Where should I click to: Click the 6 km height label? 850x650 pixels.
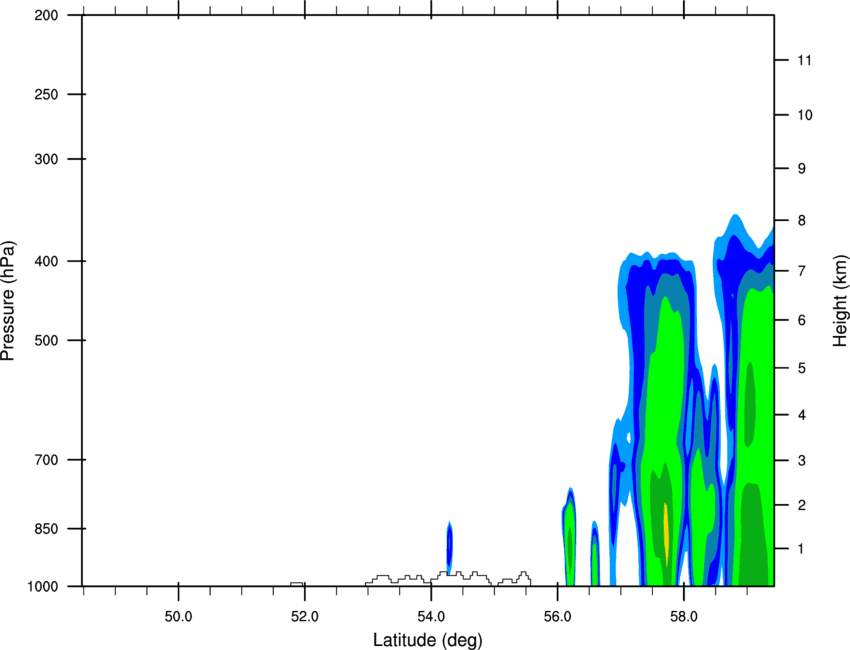[x=802, y=320]
